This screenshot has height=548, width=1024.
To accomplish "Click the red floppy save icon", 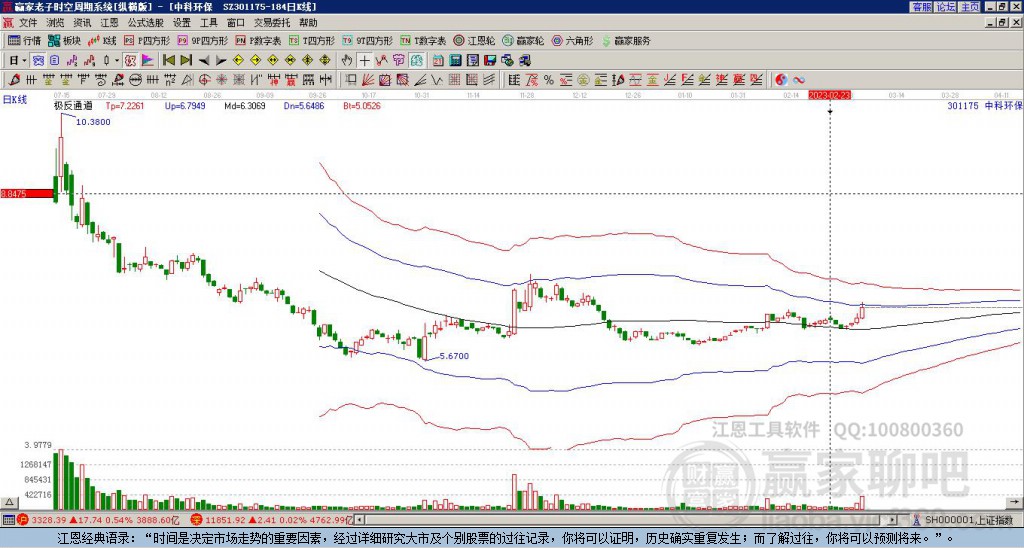I will [x=490, y=61].
